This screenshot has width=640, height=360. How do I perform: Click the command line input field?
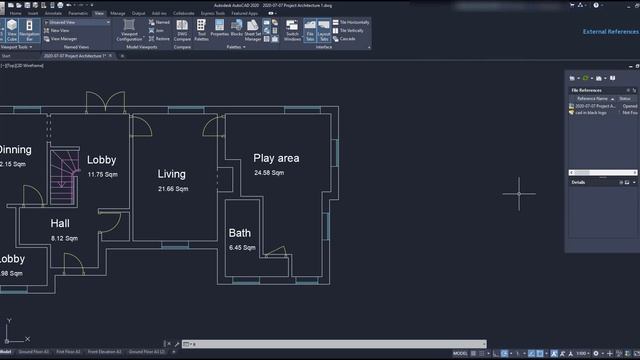click(x=334, y=344)
